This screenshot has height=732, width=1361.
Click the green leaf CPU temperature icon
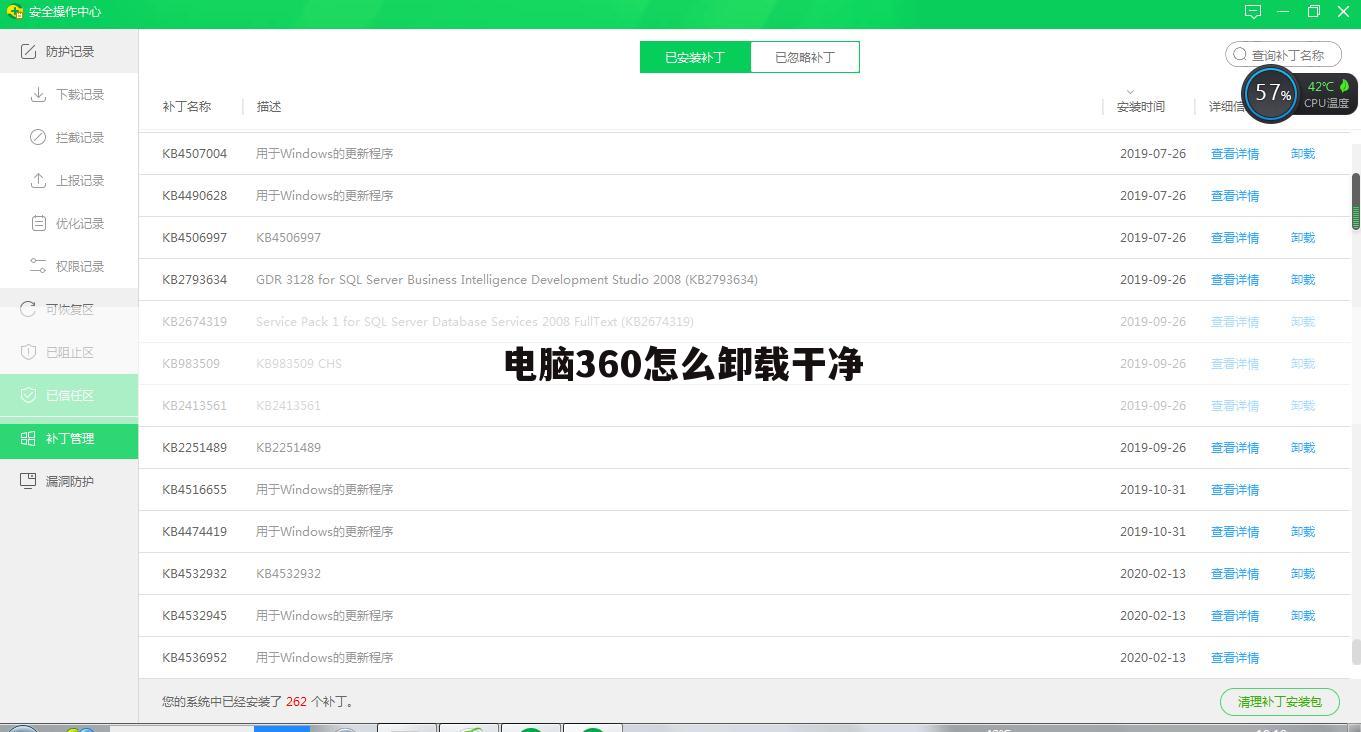tap(1344, 86)
